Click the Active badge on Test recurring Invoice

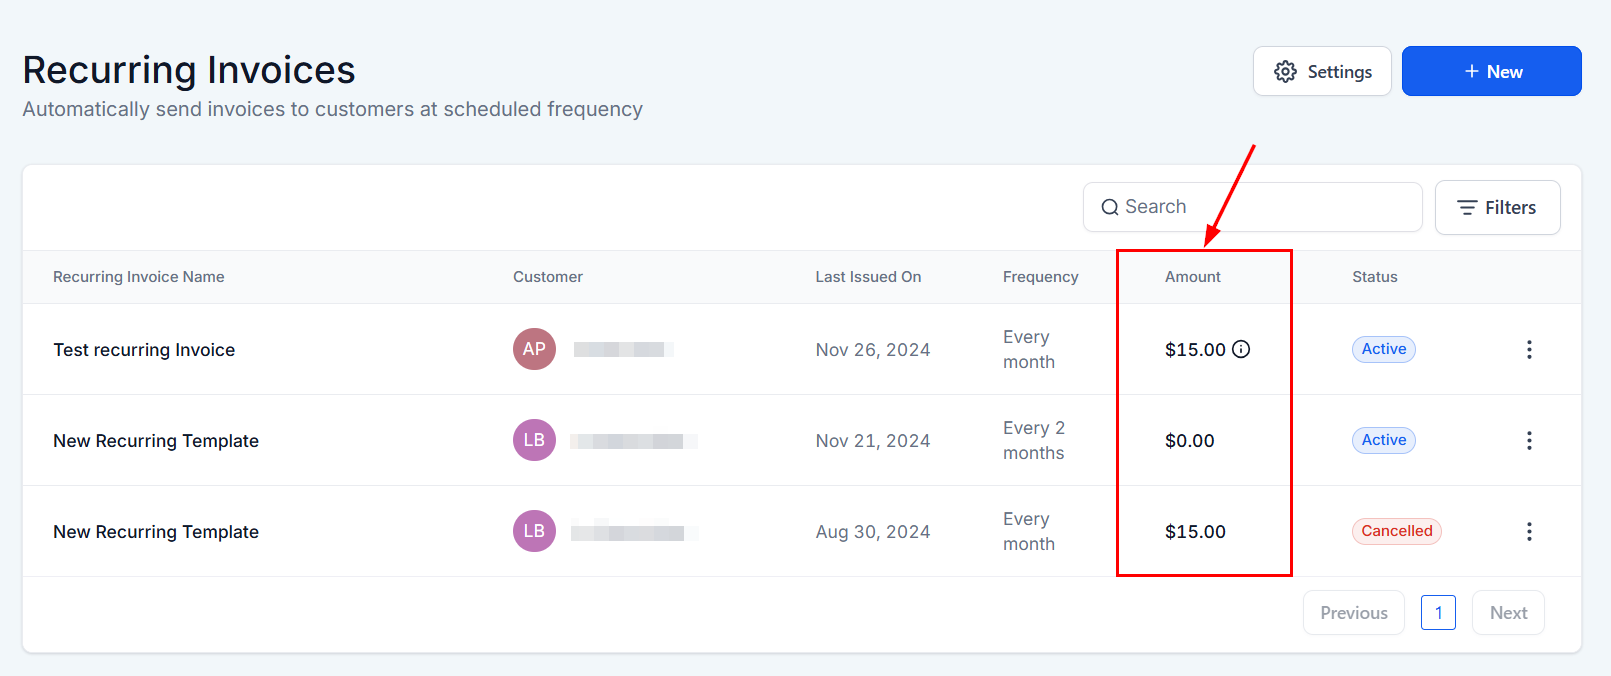(x=1383, y=349)
